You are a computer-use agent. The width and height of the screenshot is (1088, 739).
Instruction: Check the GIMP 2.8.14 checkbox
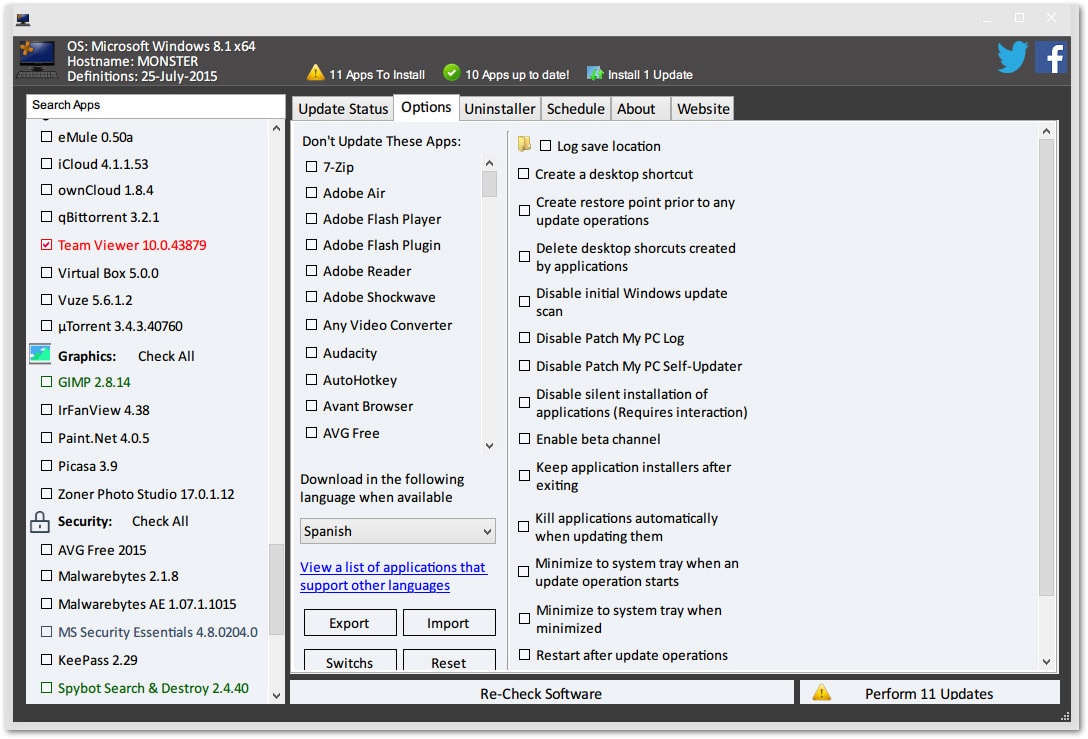click(46, 382)
